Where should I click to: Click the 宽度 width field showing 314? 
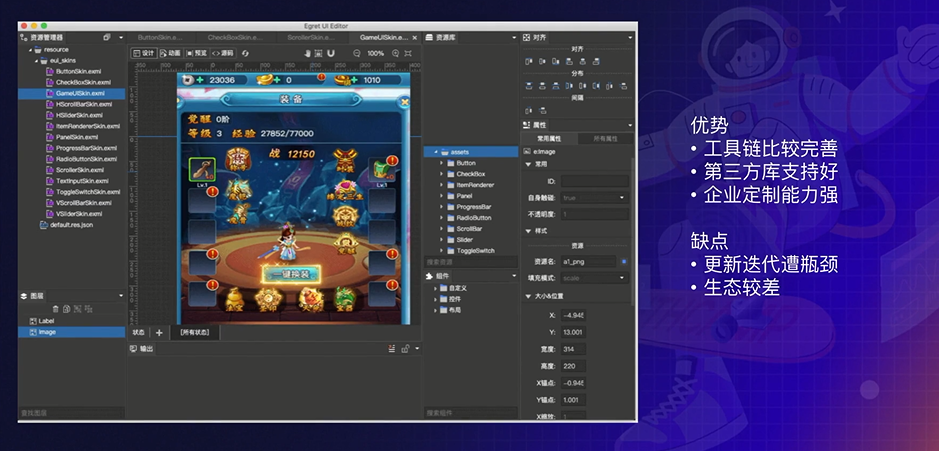[x=574, y=349]
